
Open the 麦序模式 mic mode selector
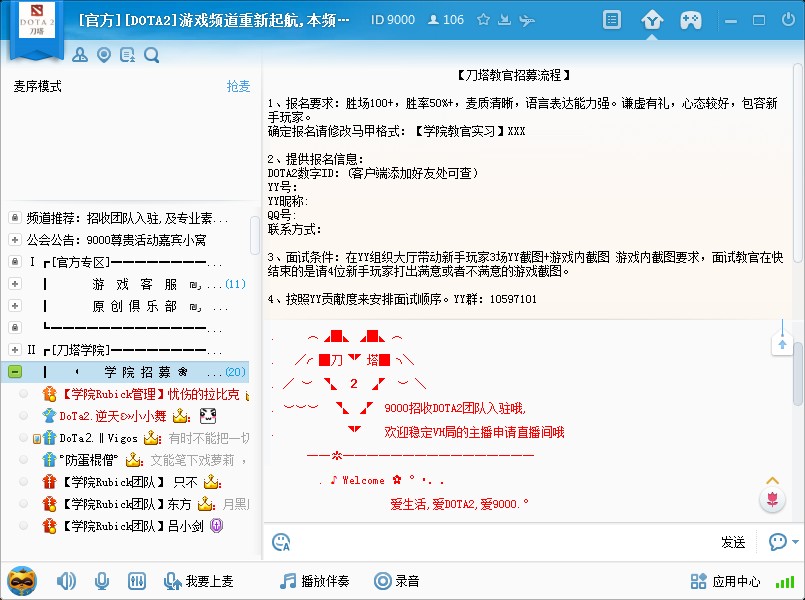[37, 86]
